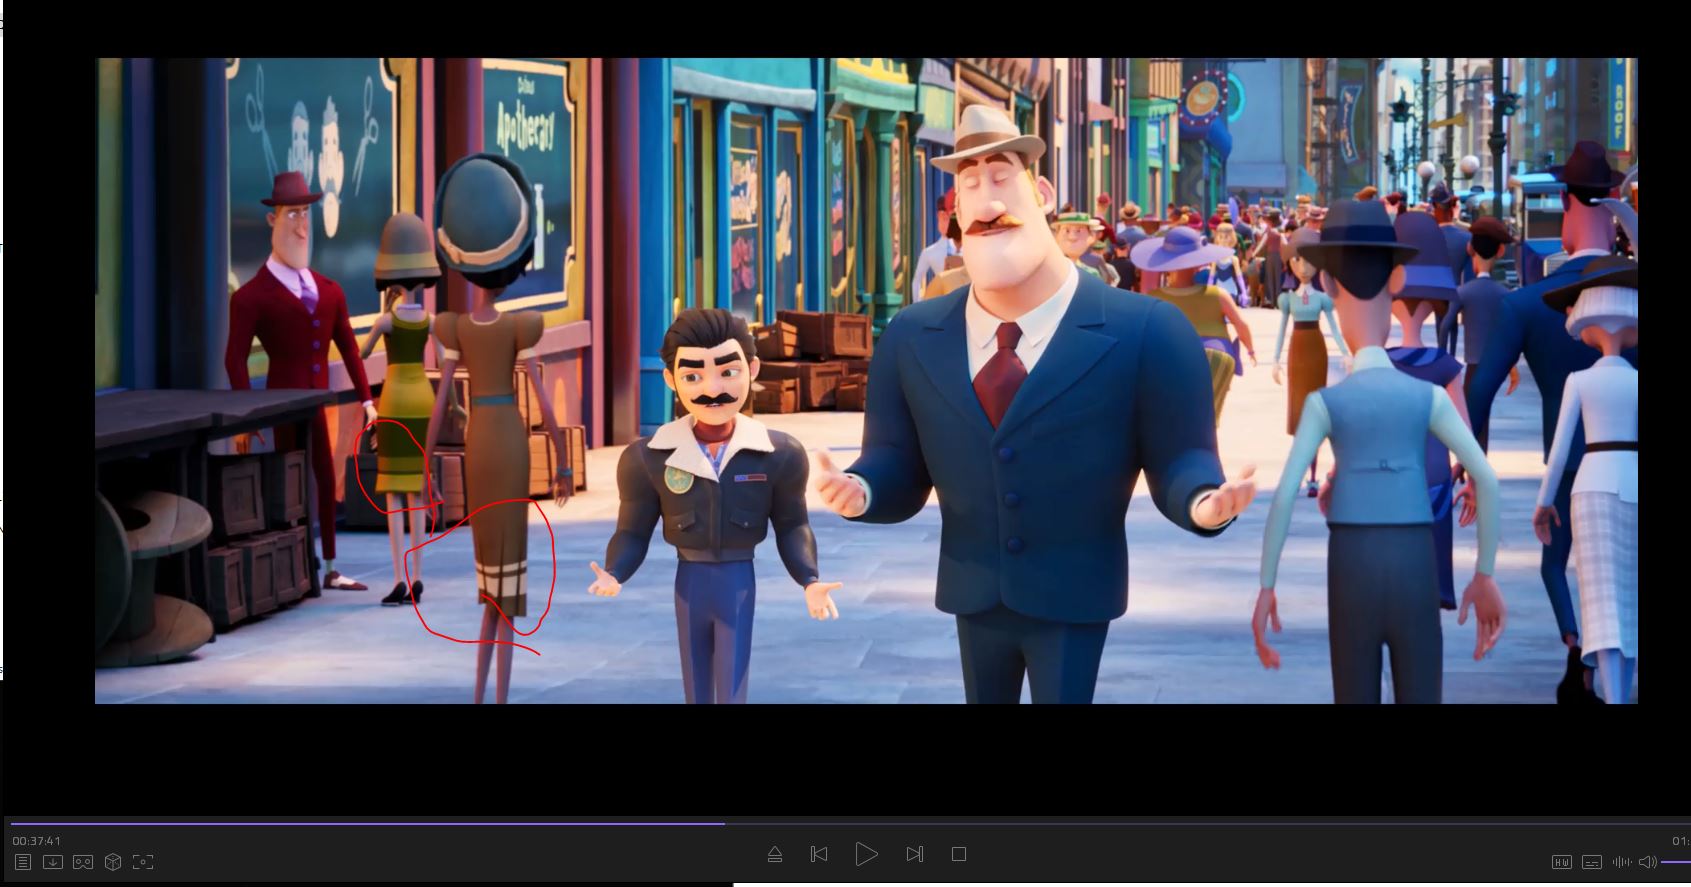Click the eject open-file button
Screen dimensions: 1691x887
pos(775,854)
